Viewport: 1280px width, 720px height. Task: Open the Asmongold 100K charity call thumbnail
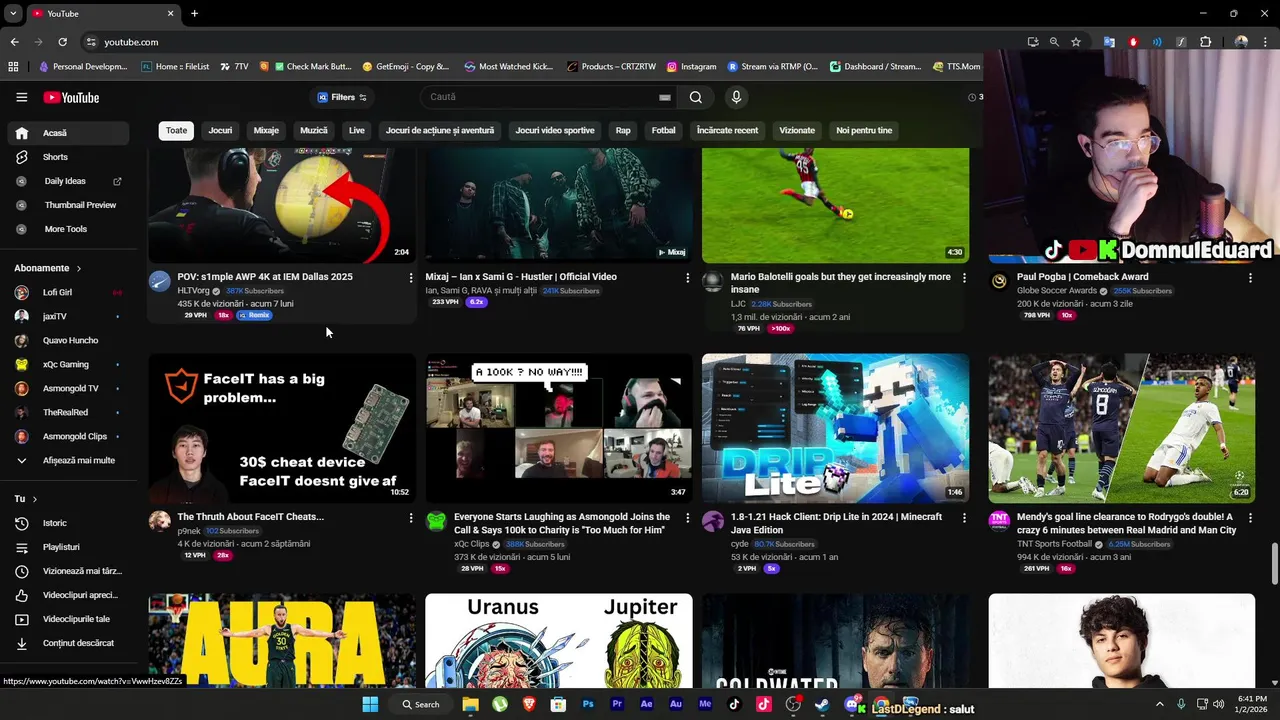[x=559, y=427]
